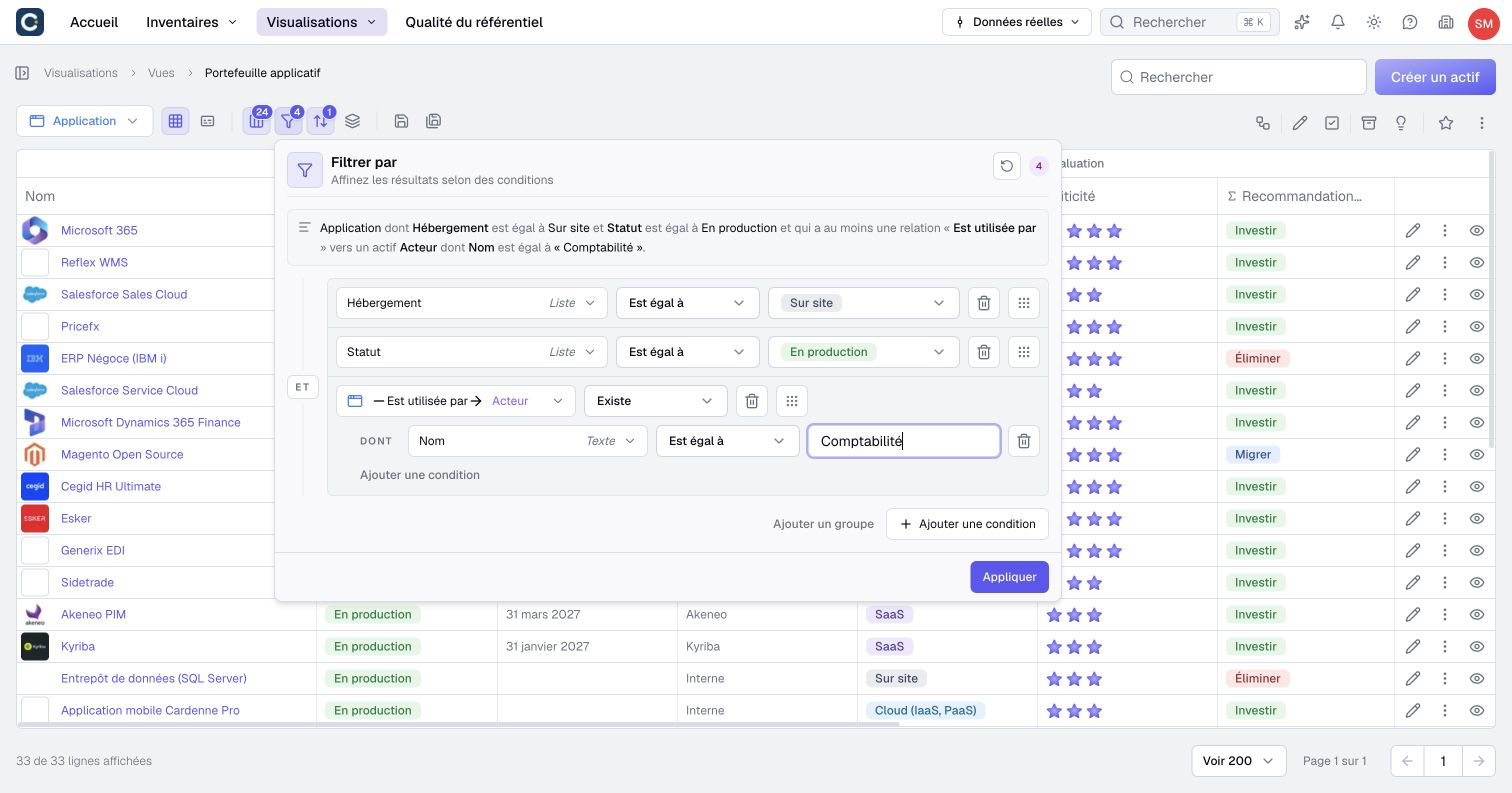Click the Appliquer button
The image size is (1512, 793).
point(1009,577)
